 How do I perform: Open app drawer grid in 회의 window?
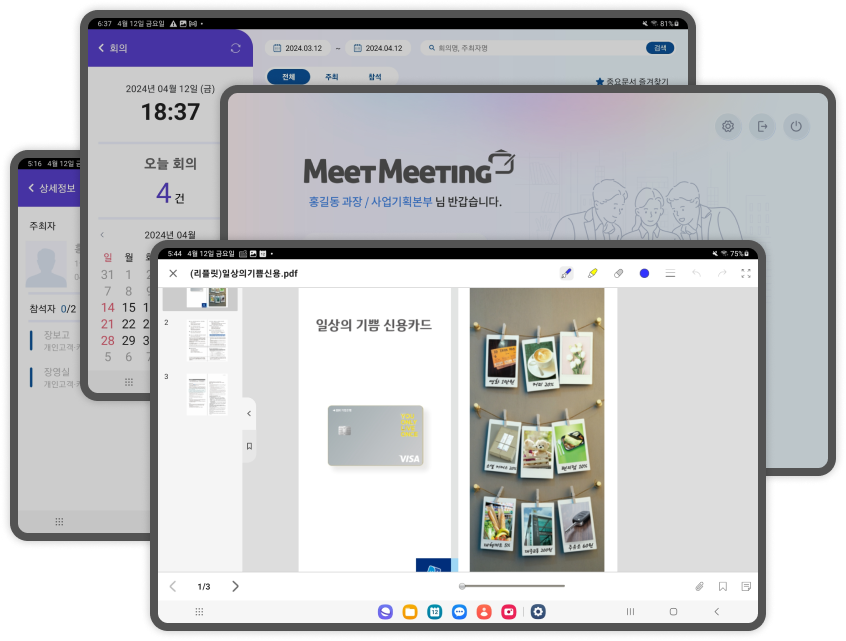(128, 383)
